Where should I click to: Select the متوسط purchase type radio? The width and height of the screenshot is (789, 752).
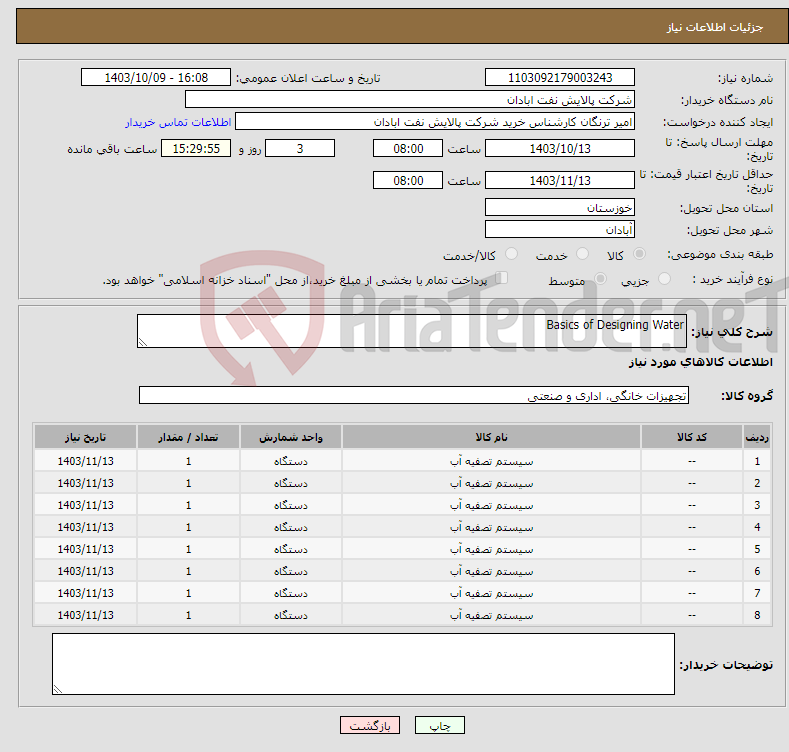tap(600, 278)
